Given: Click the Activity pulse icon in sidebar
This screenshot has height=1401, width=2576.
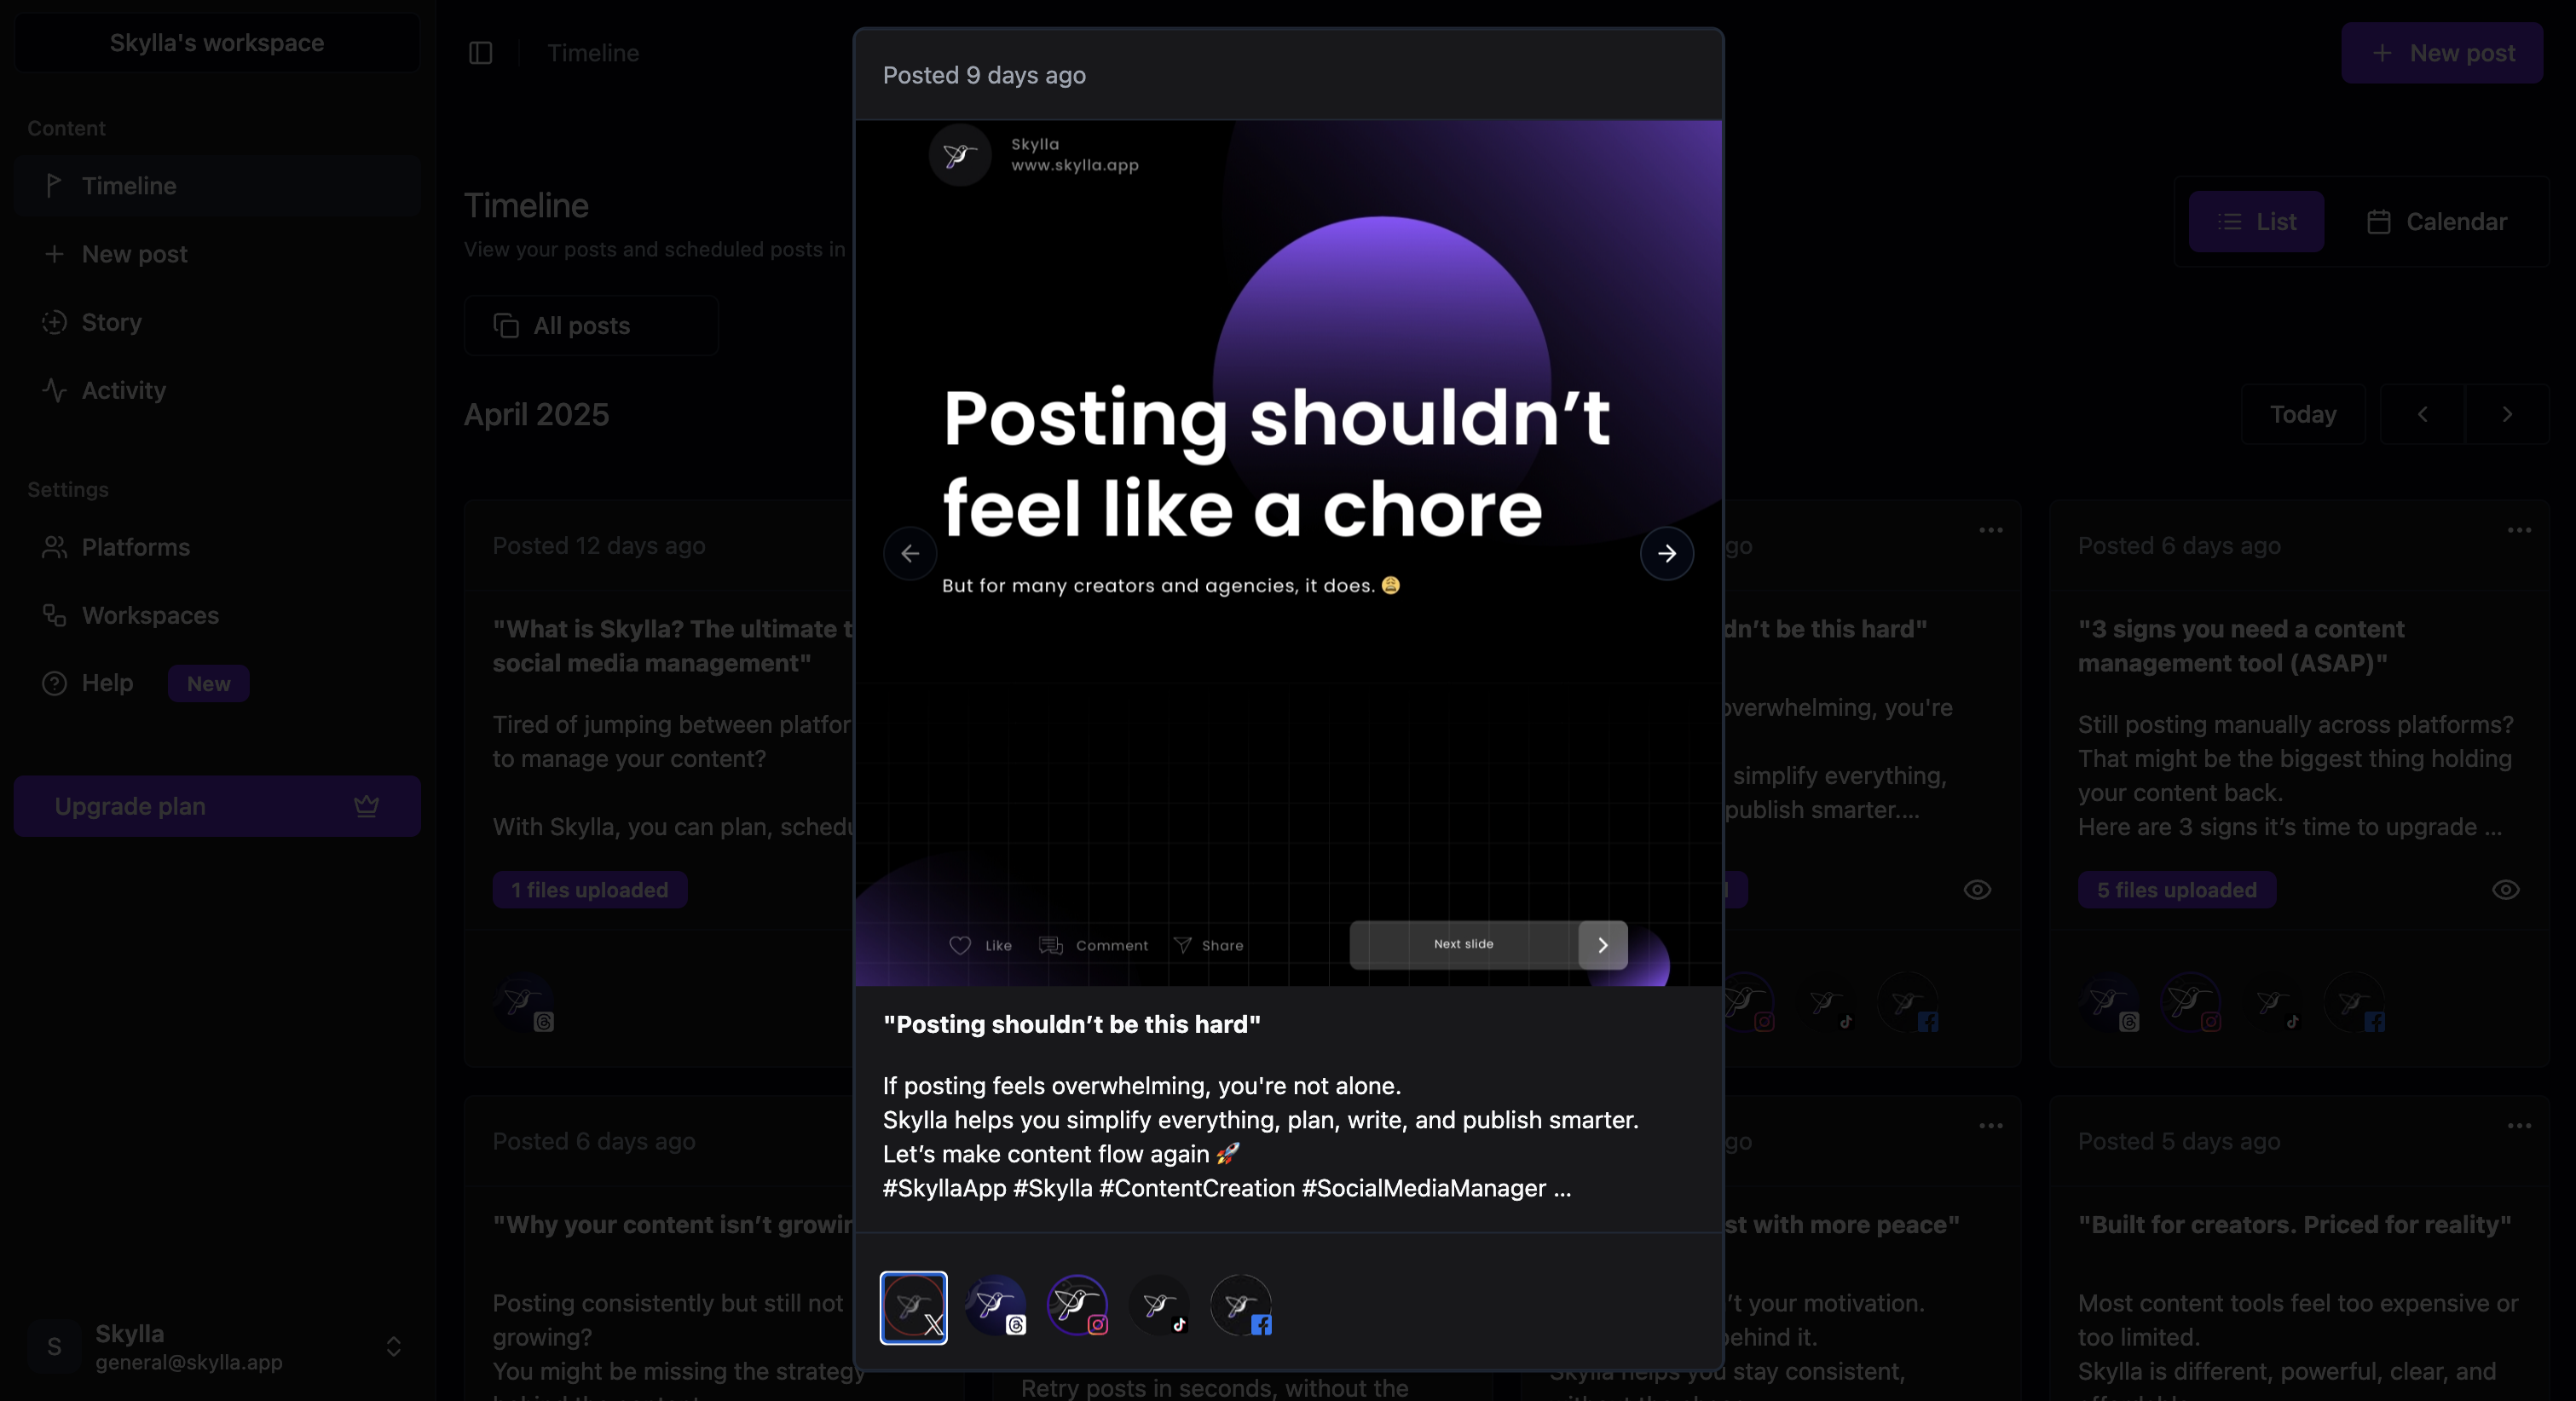Looking at the screenshot, I should tap(54, 390).
